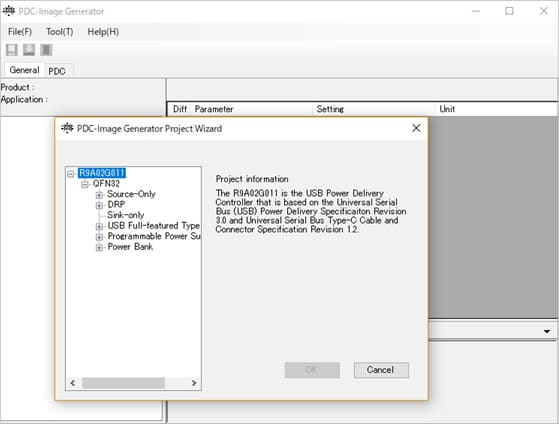Switch to the General tab
The width and height of the screenshot is (559, 424).
(x=24, y=70)
